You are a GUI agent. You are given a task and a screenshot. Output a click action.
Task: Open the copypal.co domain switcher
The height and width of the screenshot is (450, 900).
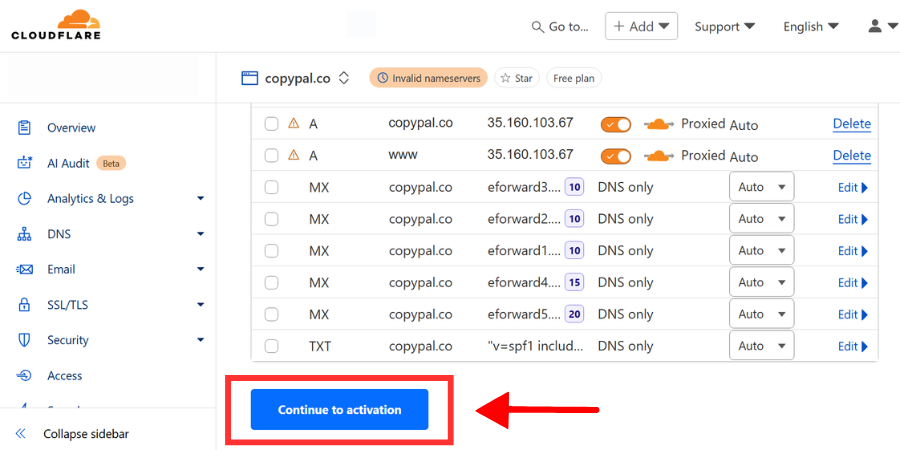[344, 78]
